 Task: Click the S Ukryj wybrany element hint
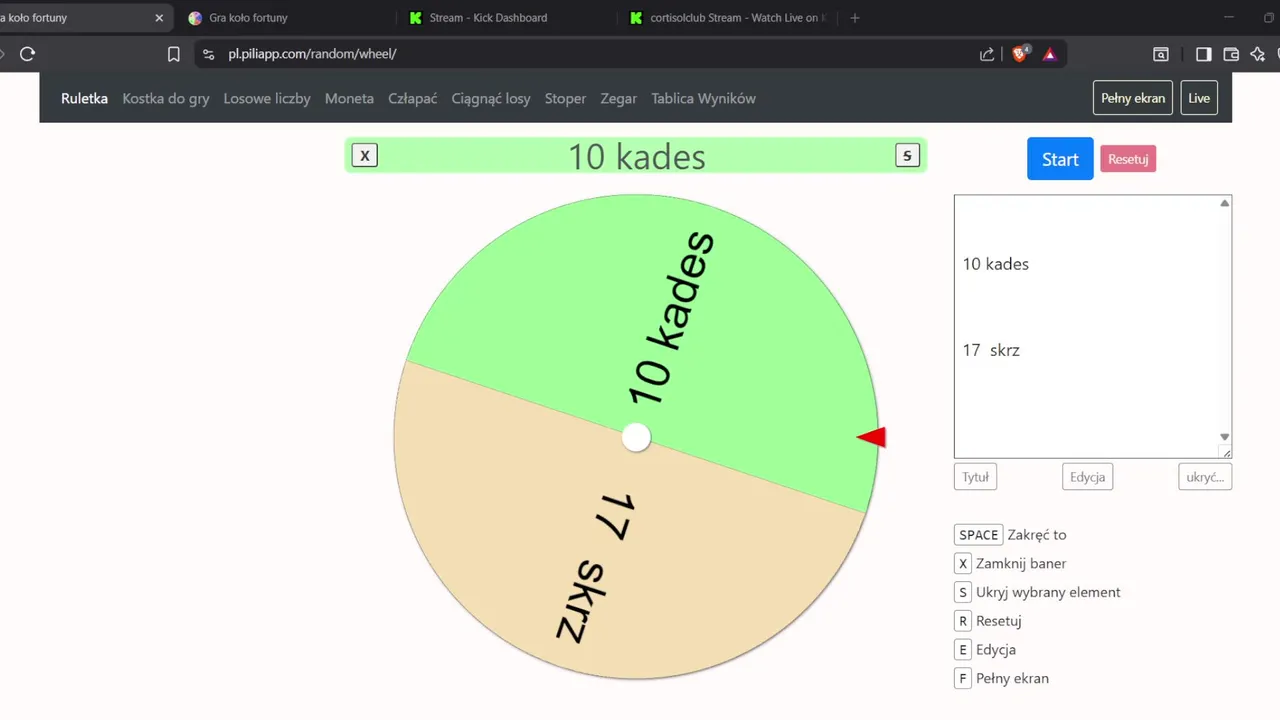(x=1038, y=592)
